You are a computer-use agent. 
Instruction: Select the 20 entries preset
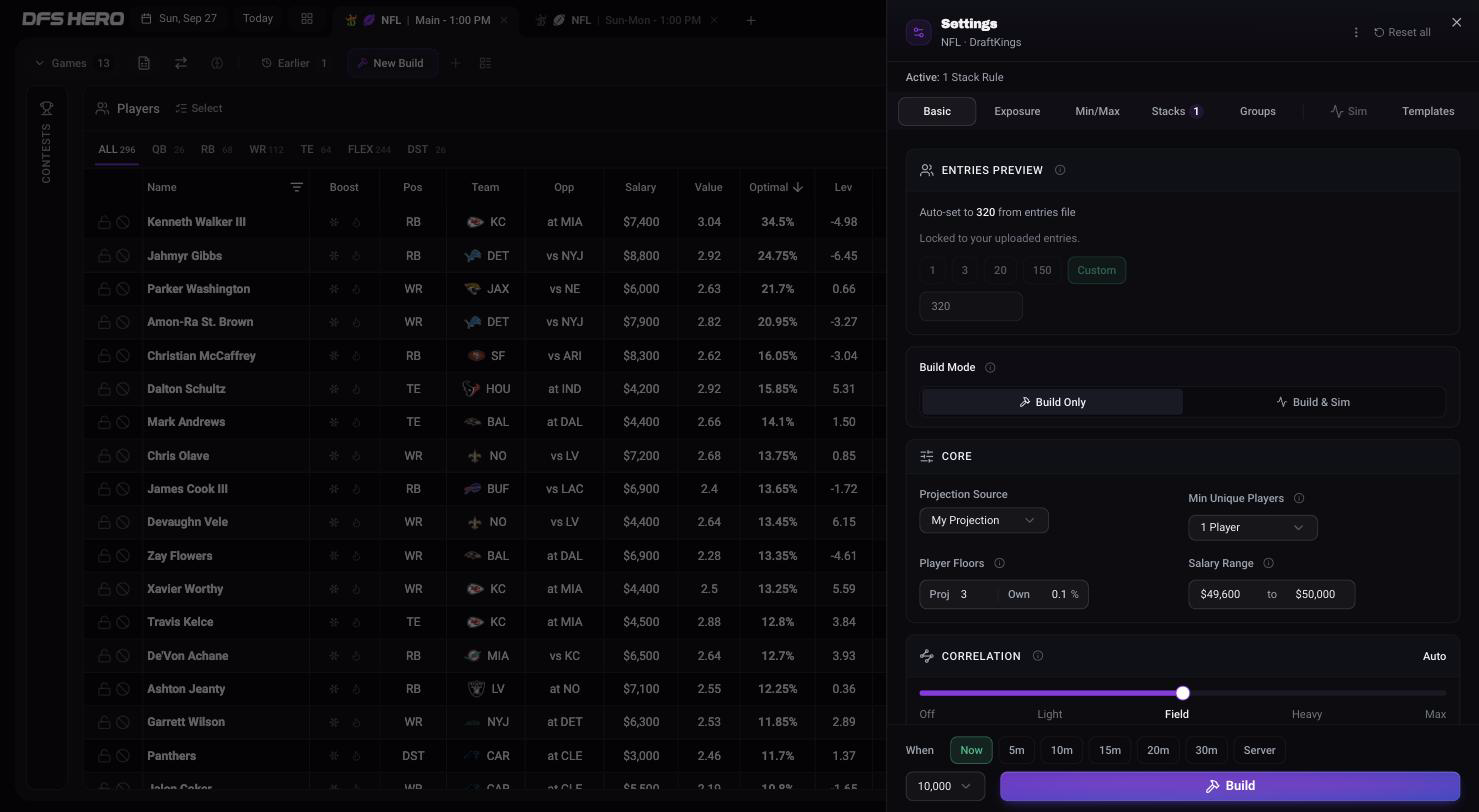(999, 270)
